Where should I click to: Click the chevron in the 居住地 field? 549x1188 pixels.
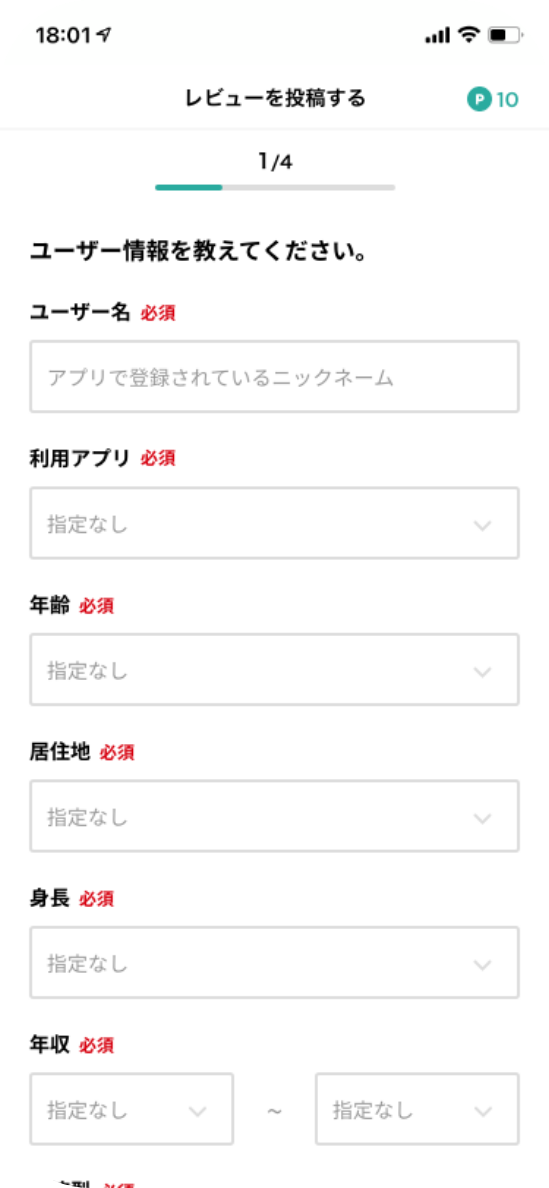coord(482,818)
